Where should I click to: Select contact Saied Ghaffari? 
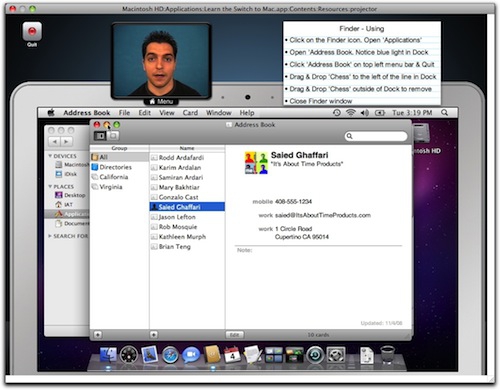pyautogui.click(x=187, y=207)
